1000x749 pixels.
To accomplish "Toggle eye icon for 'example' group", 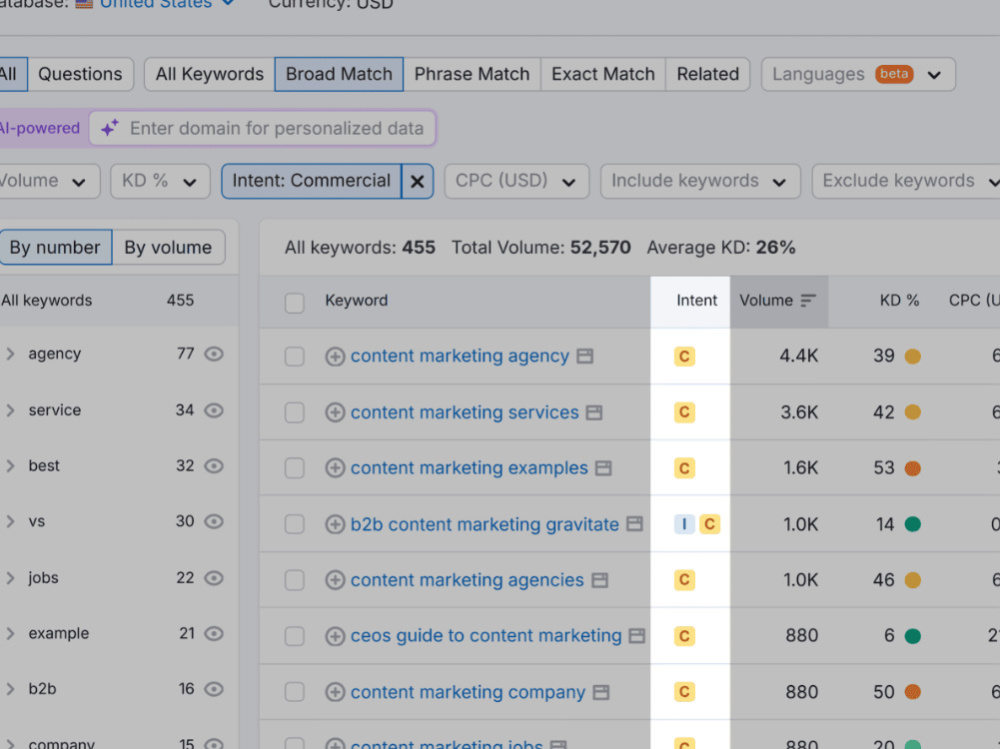I will click(x=214, y=634).
